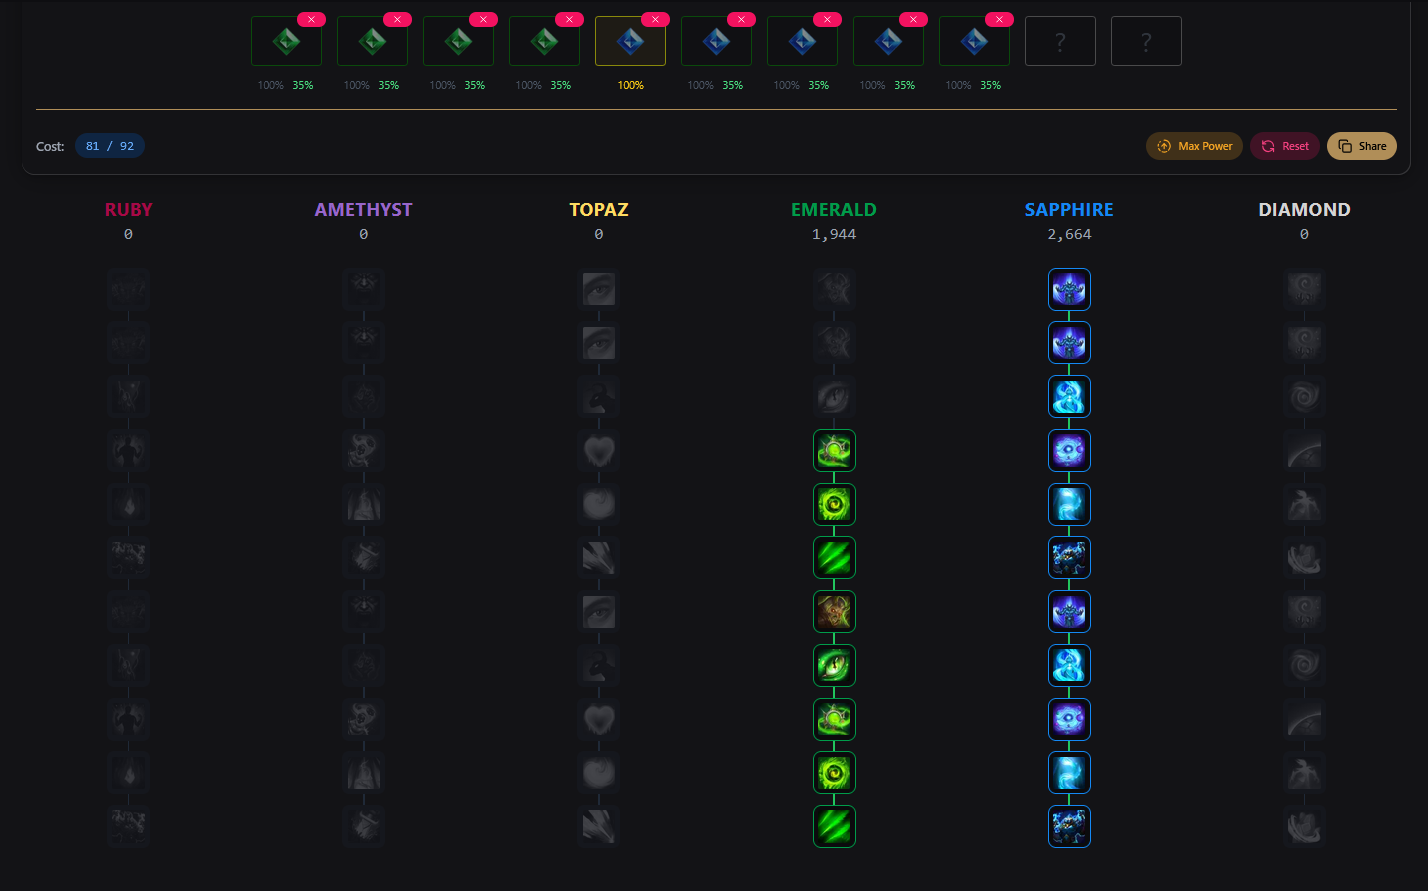Click the bottommost Emerald slash node
This screenshot has width=1428, height=891.
pyautogui.click(x=834, y=826)
